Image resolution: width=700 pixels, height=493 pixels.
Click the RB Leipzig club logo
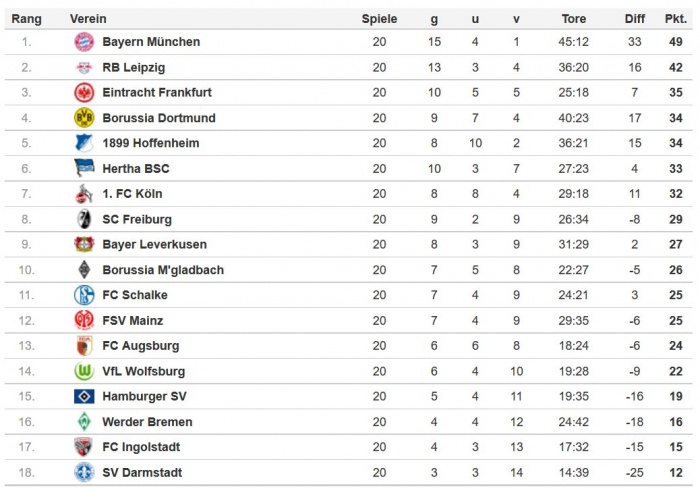83,67
